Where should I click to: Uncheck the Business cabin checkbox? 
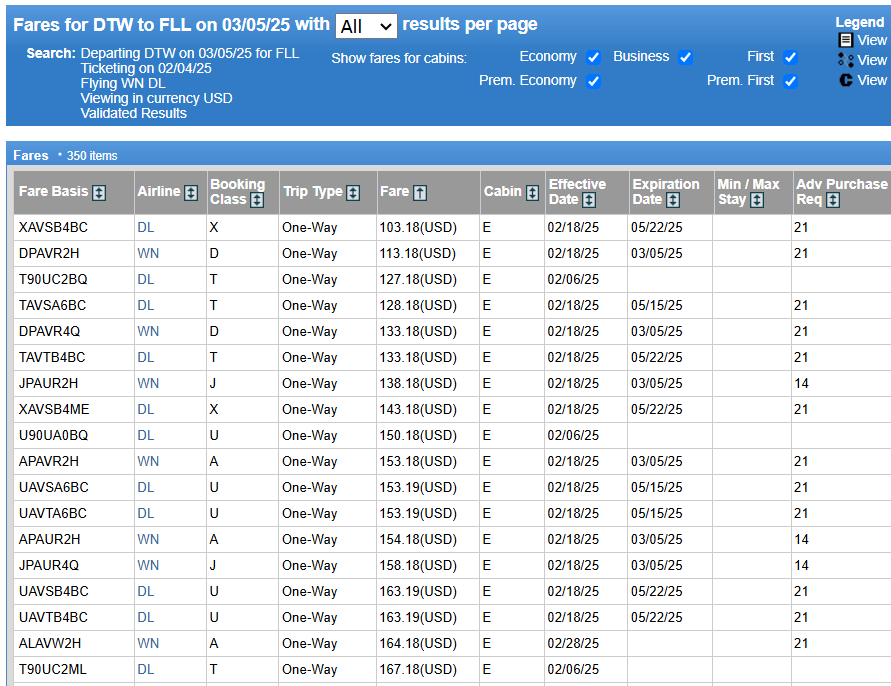(685, 57)
